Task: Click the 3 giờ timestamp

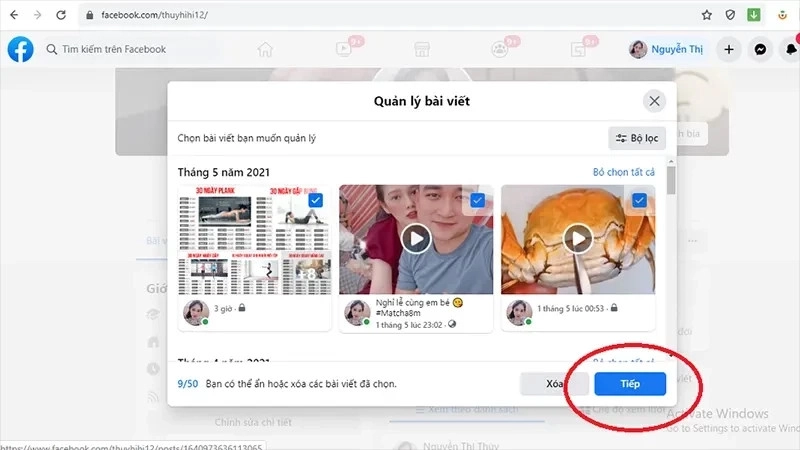Action: coord(223,308)
